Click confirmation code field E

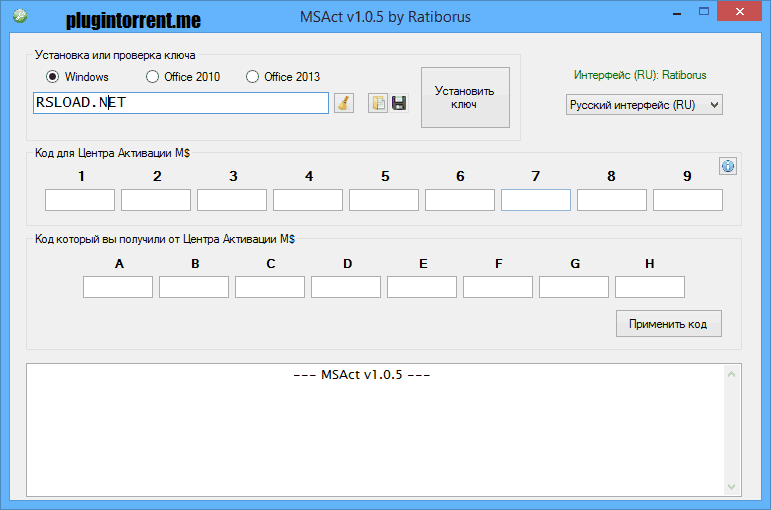[422, 287]
